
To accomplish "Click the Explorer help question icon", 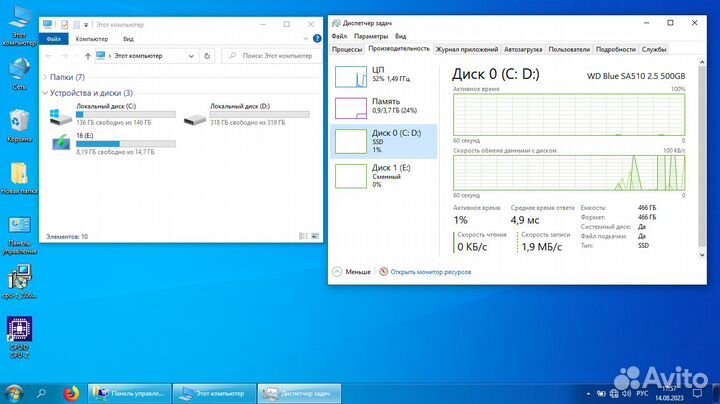I will pyautogui.click(x=317, y=39).
